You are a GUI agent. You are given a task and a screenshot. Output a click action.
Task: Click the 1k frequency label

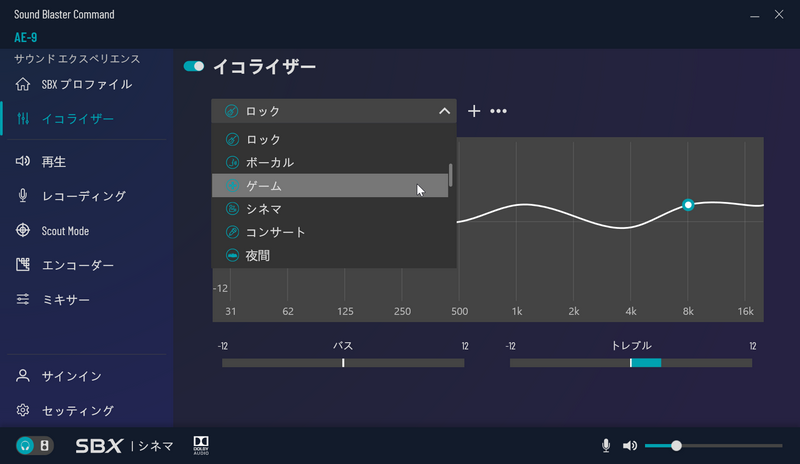click(516, 311)
